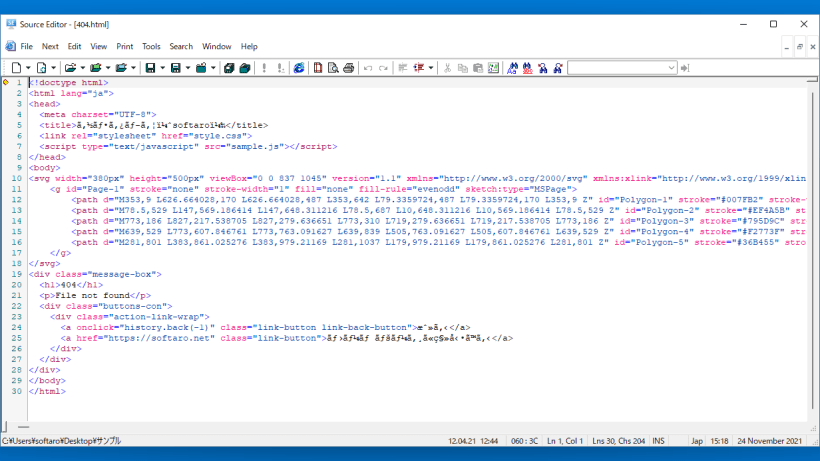Viewport: 820px width, 461px height.
Task: Click the second exclamation mark icon
Action: (x=281, y=68)
